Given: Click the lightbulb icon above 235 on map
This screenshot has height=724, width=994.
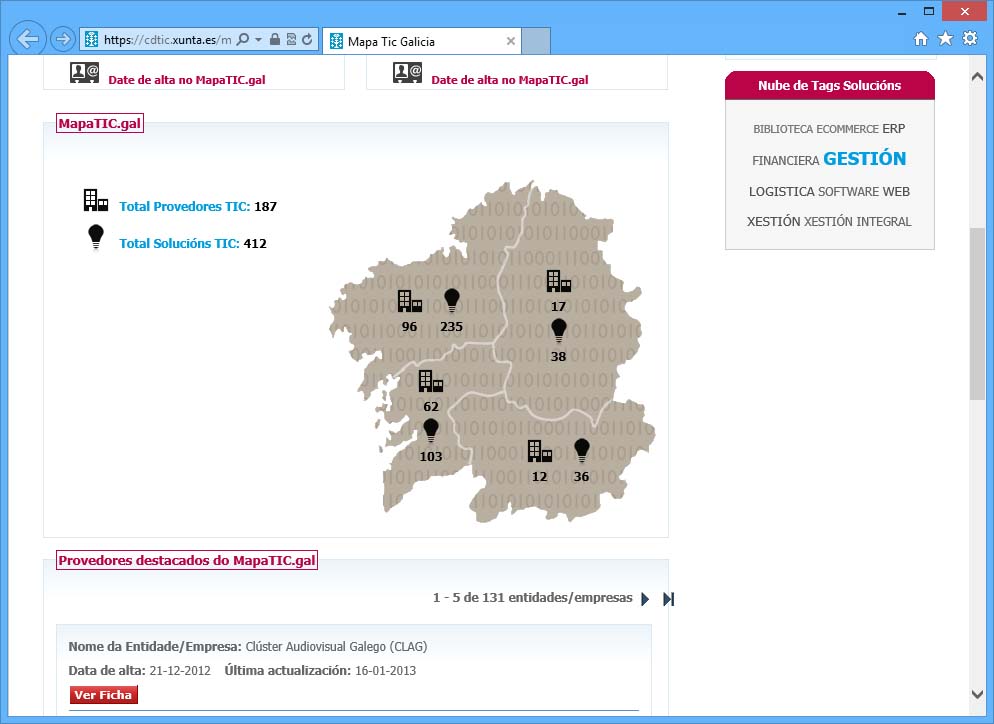Looking at the screenshot, I should (451, 301).
